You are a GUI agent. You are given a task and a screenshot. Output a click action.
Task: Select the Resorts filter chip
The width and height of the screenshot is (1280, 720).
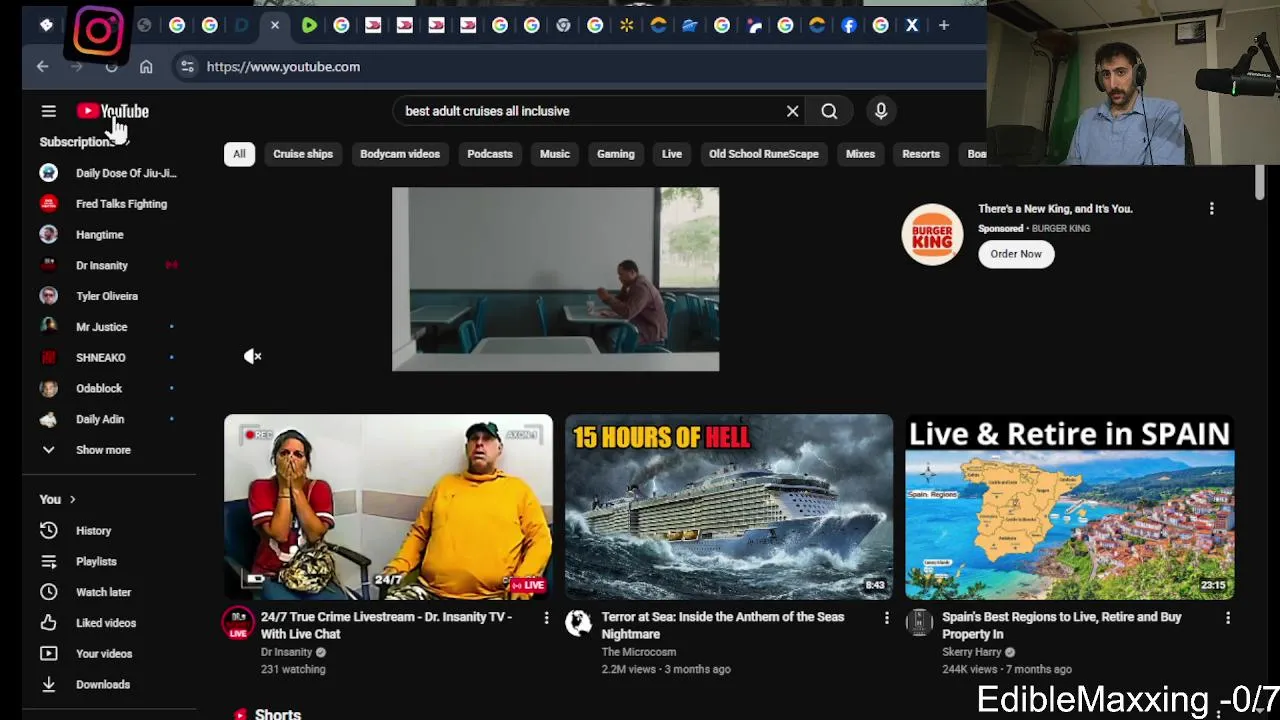920,154
